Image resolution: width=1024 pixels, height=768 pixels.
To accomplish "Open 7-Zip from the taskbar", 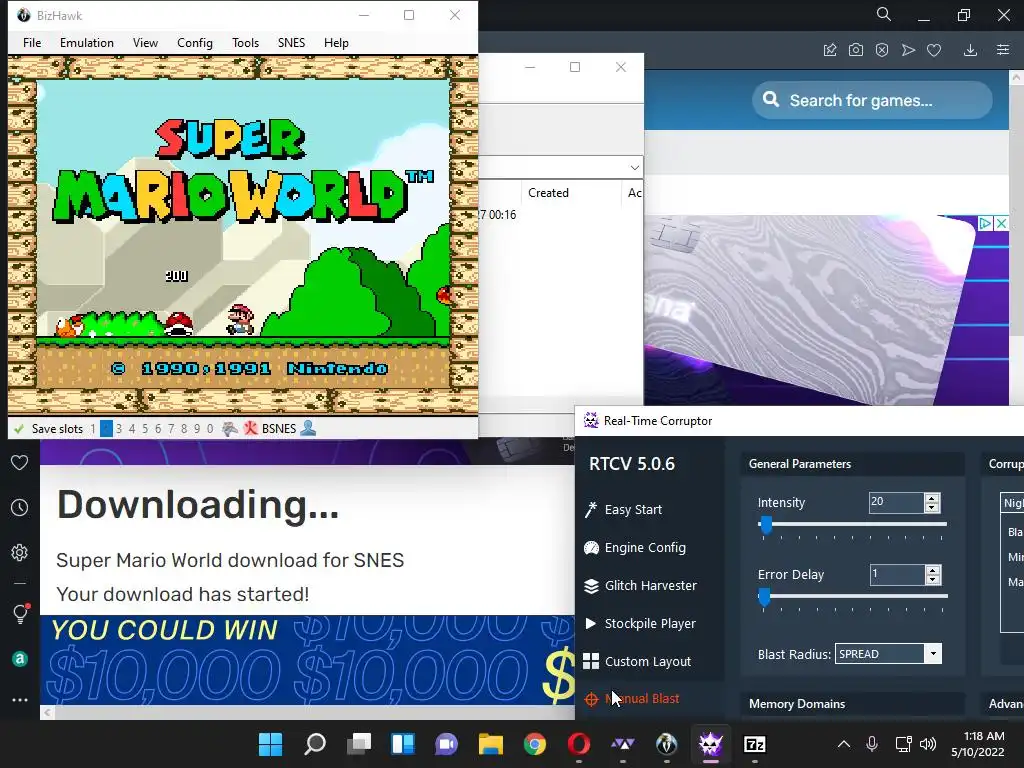I will pyautogui.click(x=754, y=744).
